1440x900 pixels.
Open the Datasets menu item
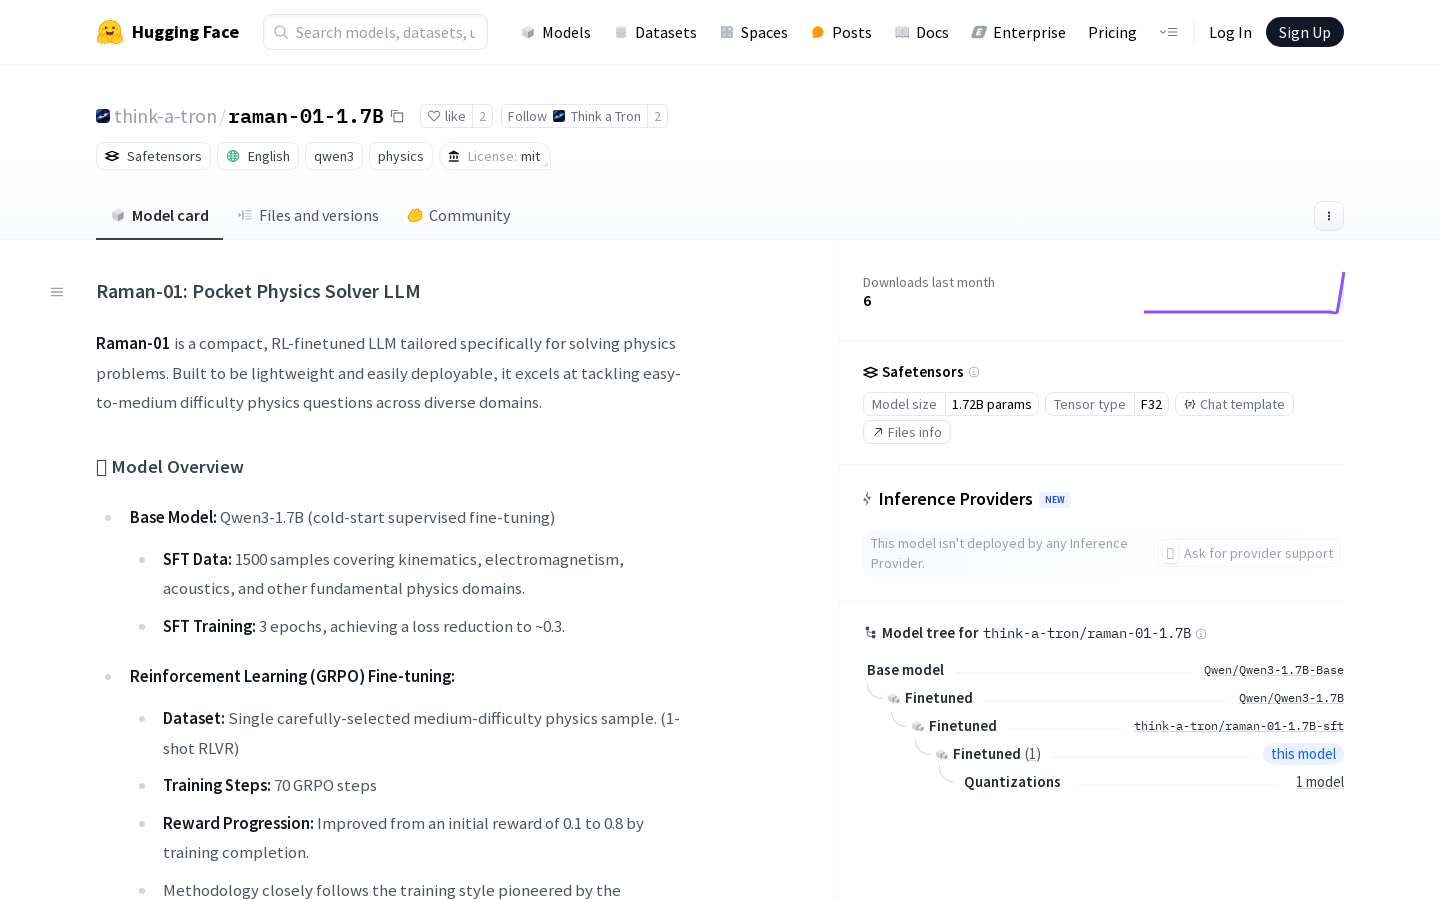[655, 32]
